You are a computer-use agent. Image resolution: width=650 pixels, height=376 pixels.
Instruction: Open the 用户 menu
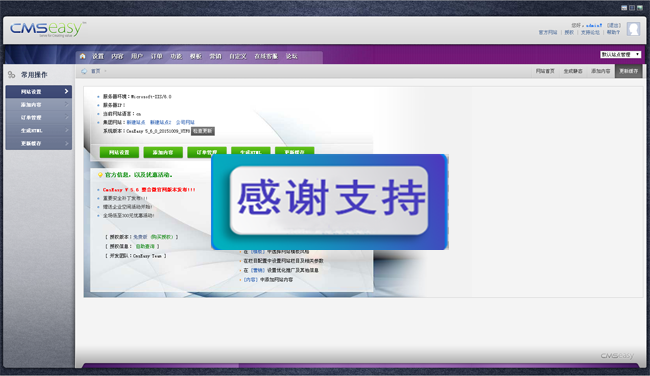137,56
